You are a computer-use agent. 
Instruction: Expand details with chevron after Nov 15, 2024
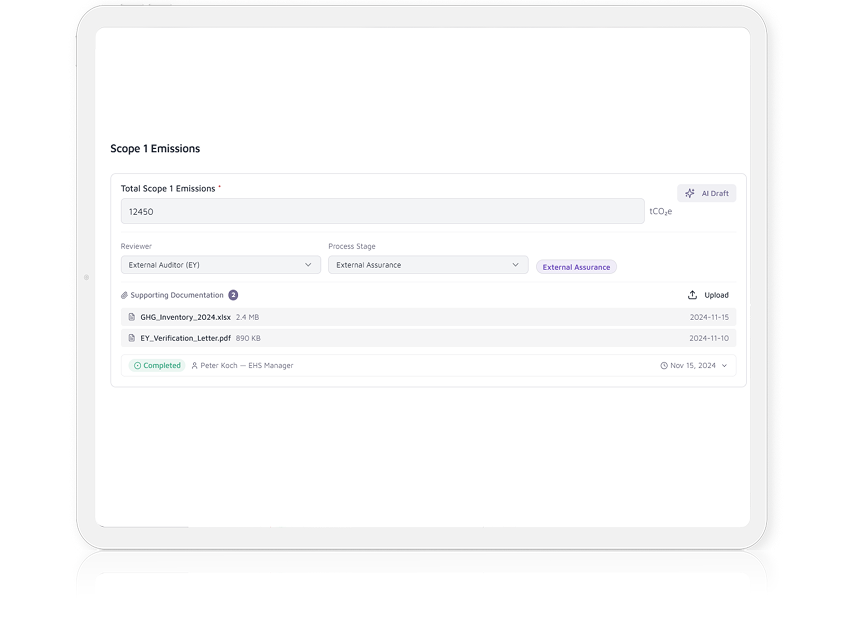pos(724,366)
